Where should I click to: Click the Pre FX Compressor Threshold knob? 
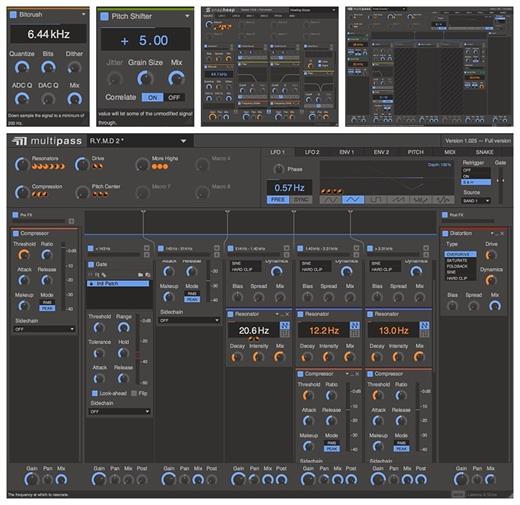tap(23, 255)
